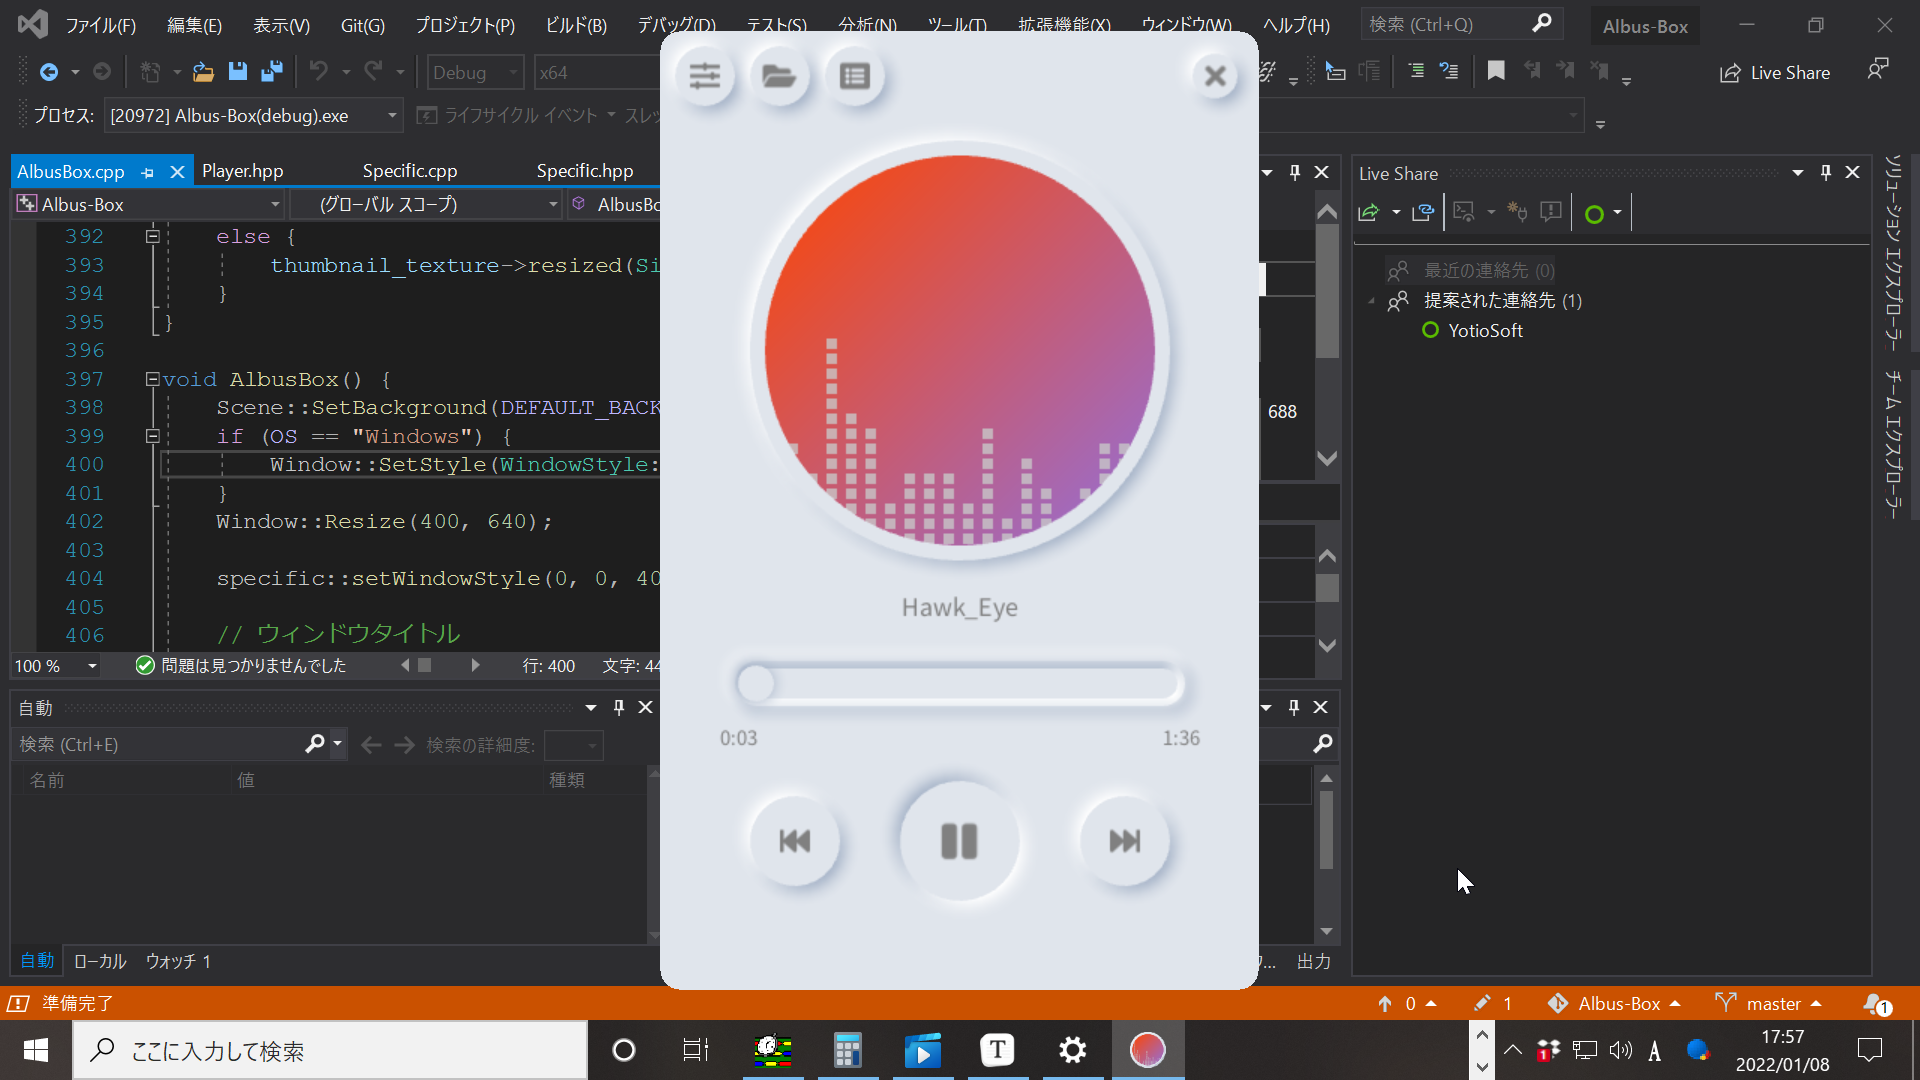Open the Git(G) menu
This screenshot has height=1080, width=1920.
point(362,25)
